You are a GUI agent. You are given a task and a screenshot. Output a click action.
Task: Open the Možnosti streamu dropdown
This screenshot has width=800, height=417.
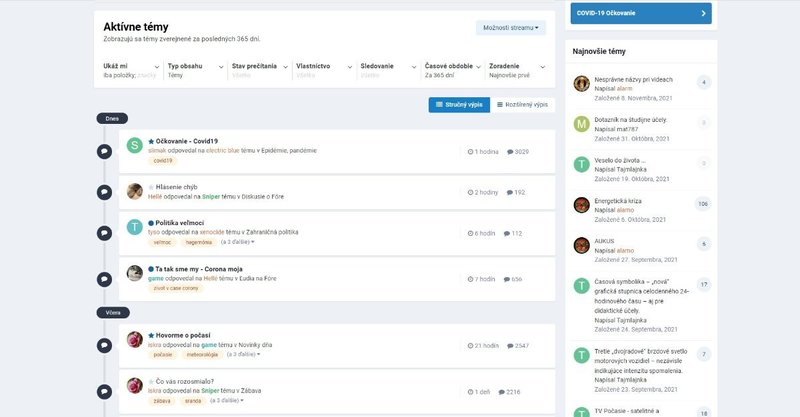click(x=511, y=28)
